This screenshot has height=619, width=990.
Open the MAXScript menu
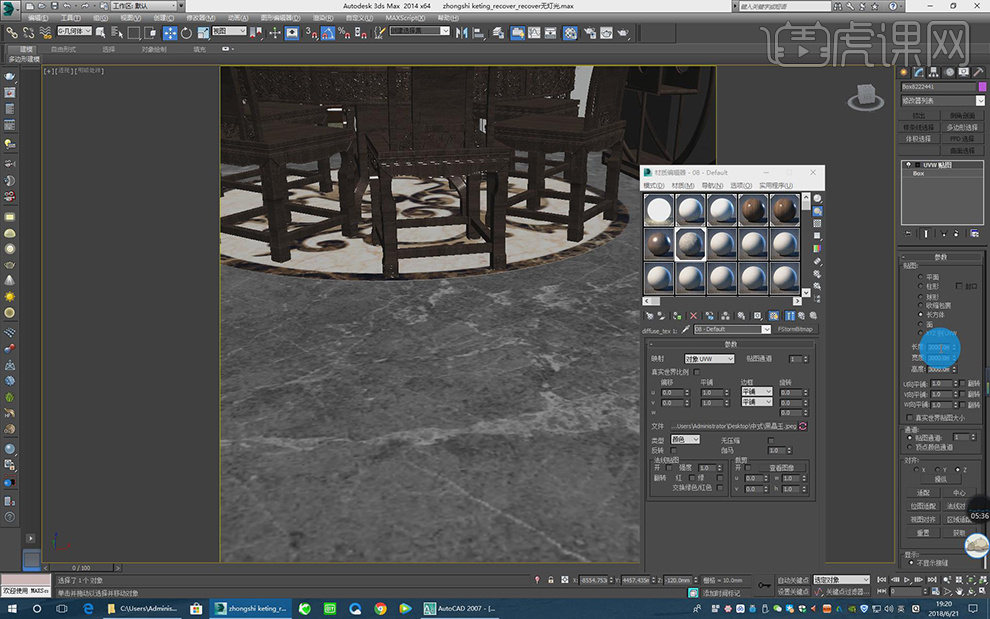406,18
